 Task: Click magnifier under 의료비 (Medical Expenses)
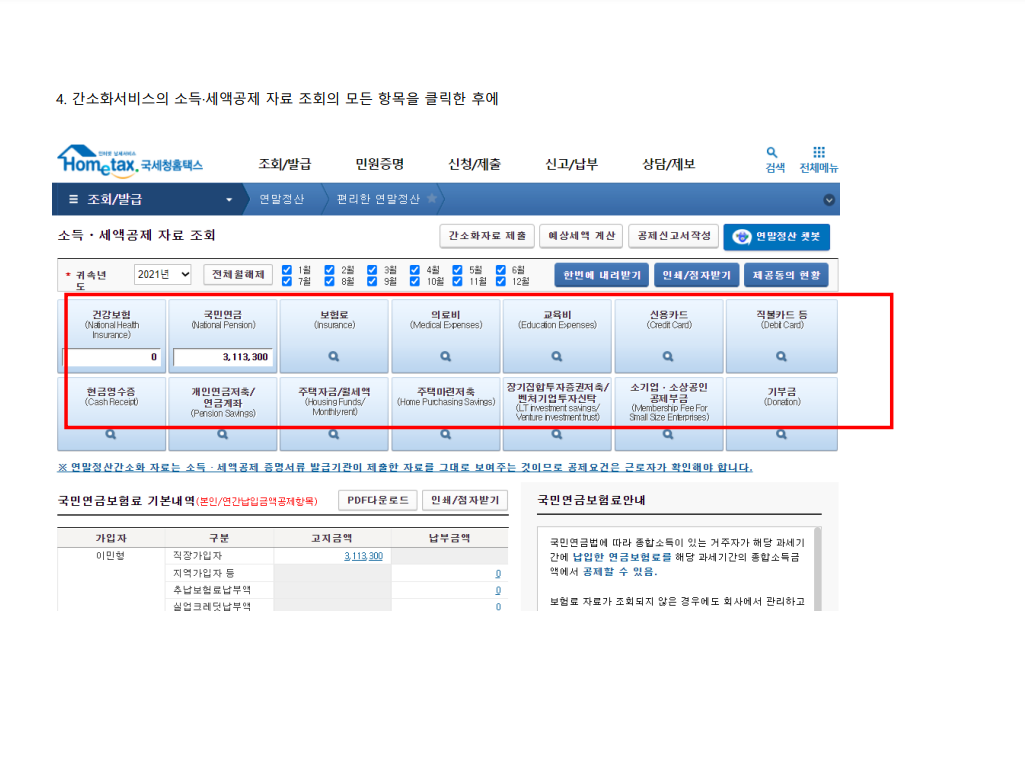[446, 356]
